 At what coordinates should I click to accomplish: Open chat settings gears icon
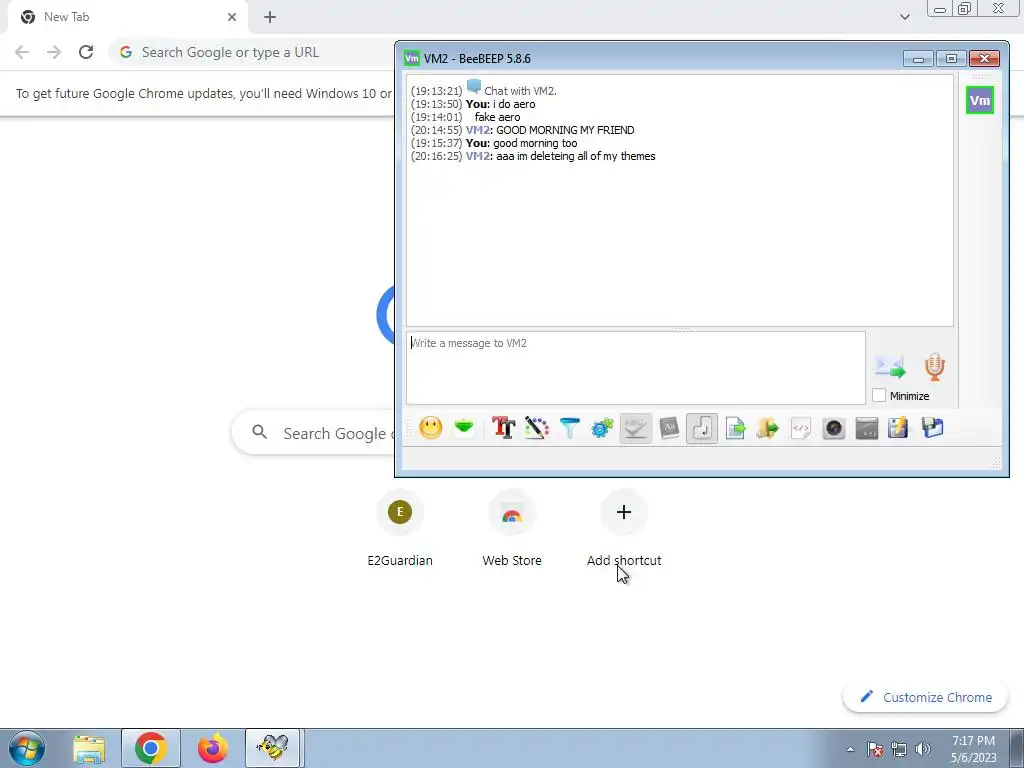point(602,428)
